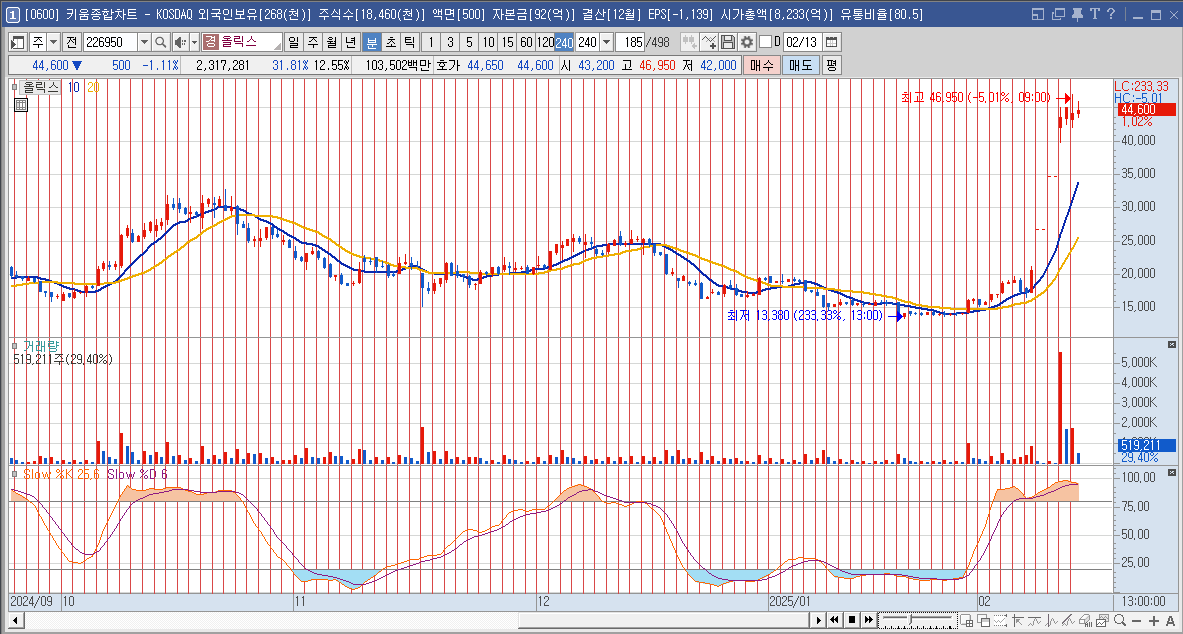Image resolution: width=1183 pixels, height=634 pixels.
Task: Open the 240 interval dropdown arrow
Action: tap(606, 42)
